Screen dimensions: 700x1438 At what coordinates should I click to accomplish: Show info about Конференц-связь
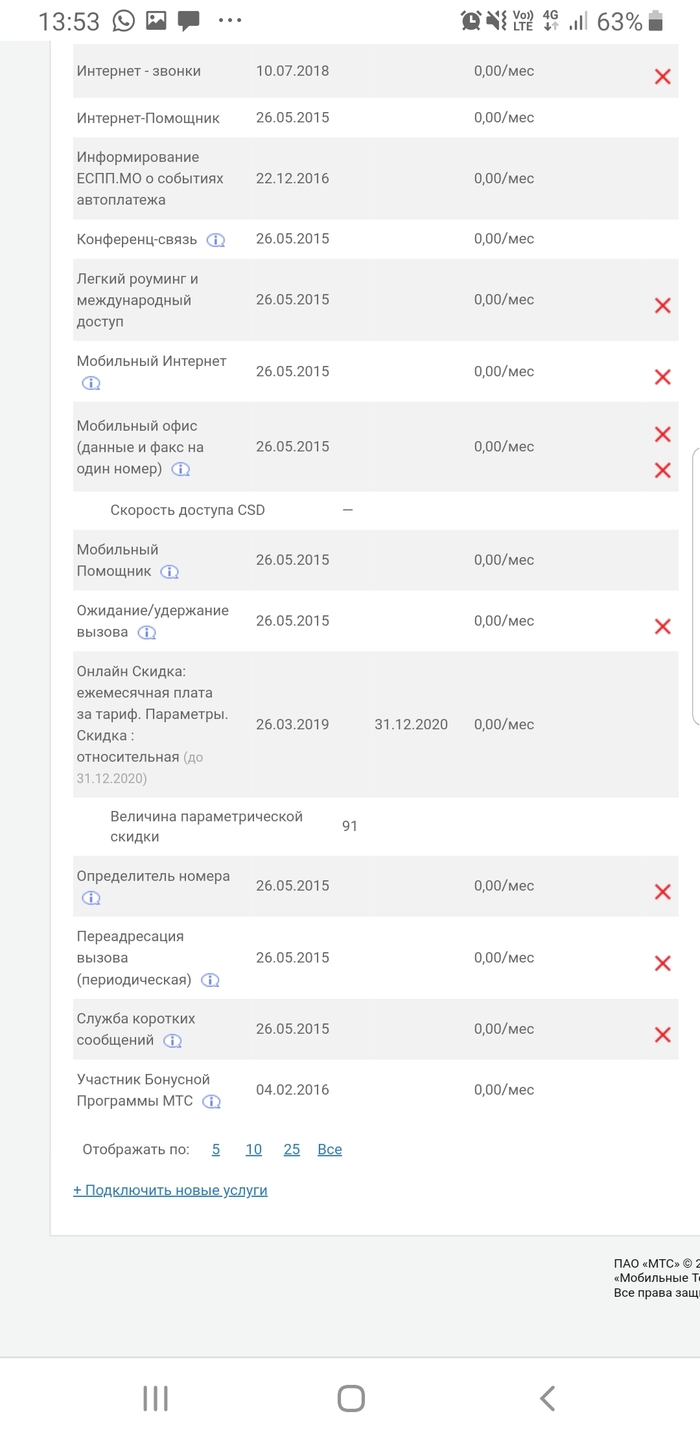pos(216,240)
